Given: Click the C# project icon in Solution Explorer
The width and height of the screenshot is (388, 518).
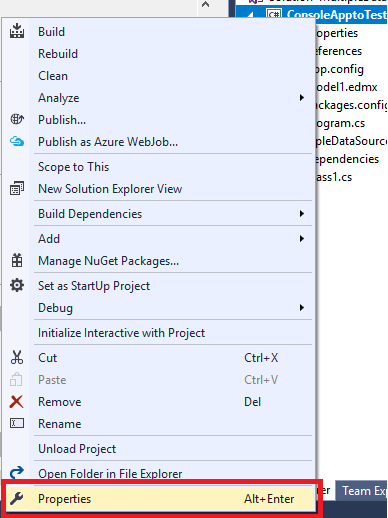Looking at the screenshot, I should [x=274, y=15].
